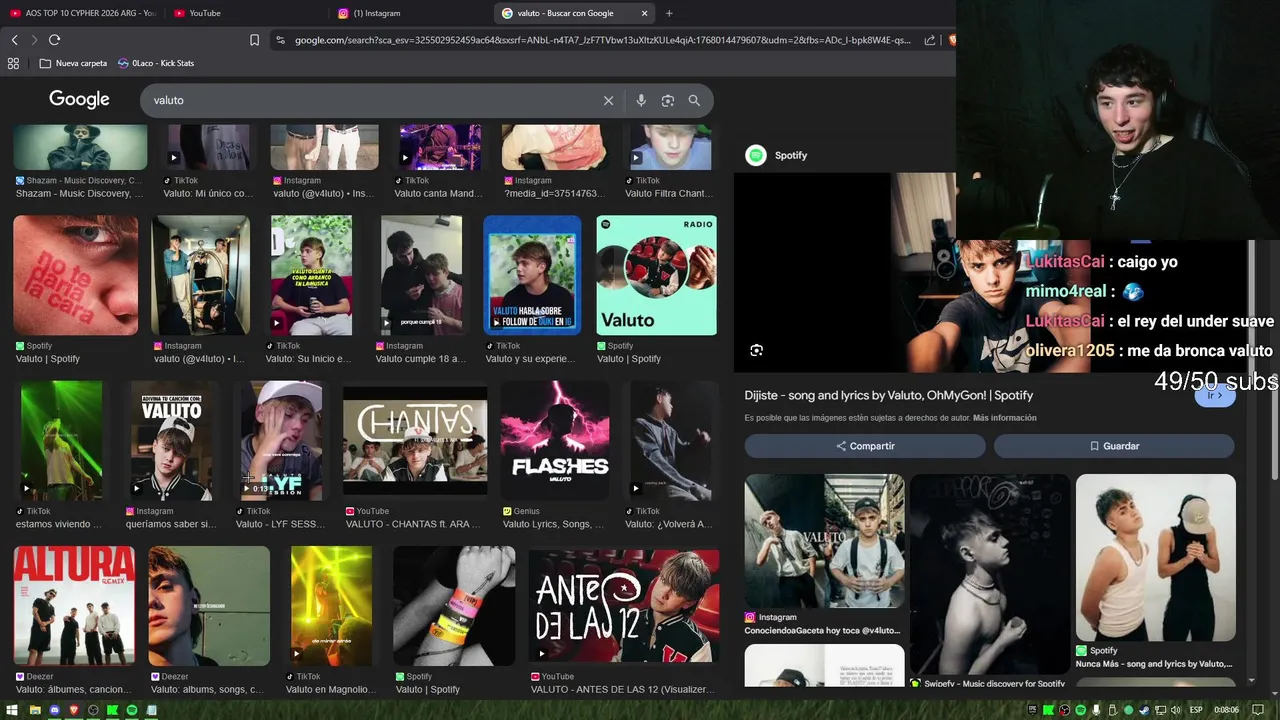
Task: Open the 'ConociendoaGaceta' Instagram related image
Action: point(824,541)
